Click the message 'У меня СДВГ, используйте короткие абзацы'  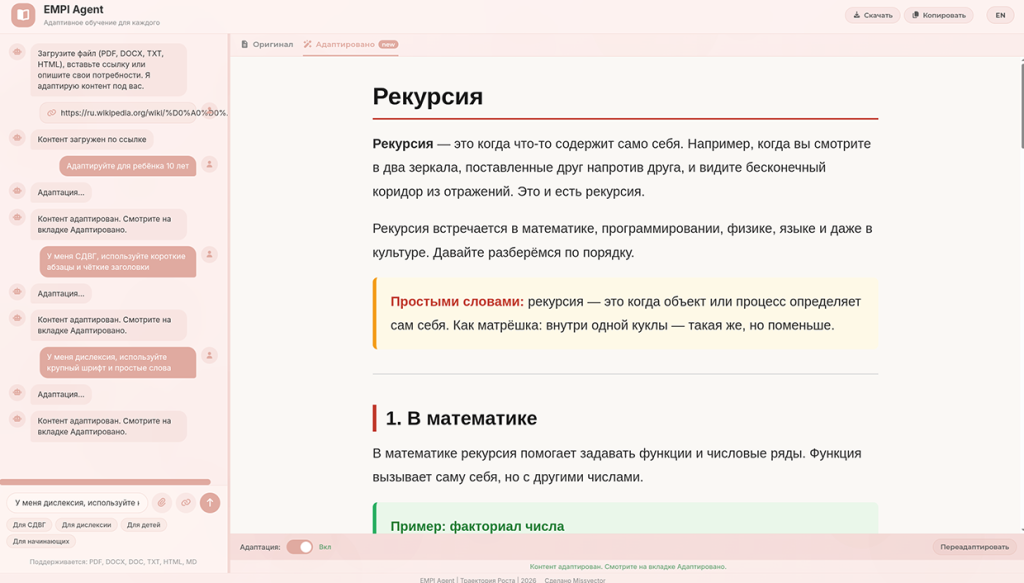pyautogui.click(x=118, y=262)
